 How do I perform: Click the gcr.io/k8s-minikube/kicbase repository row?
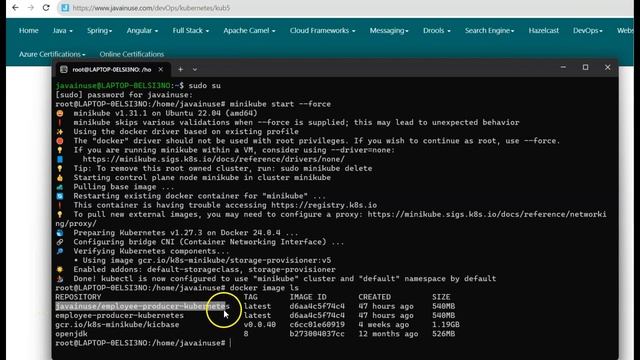(x=117, y=325)
